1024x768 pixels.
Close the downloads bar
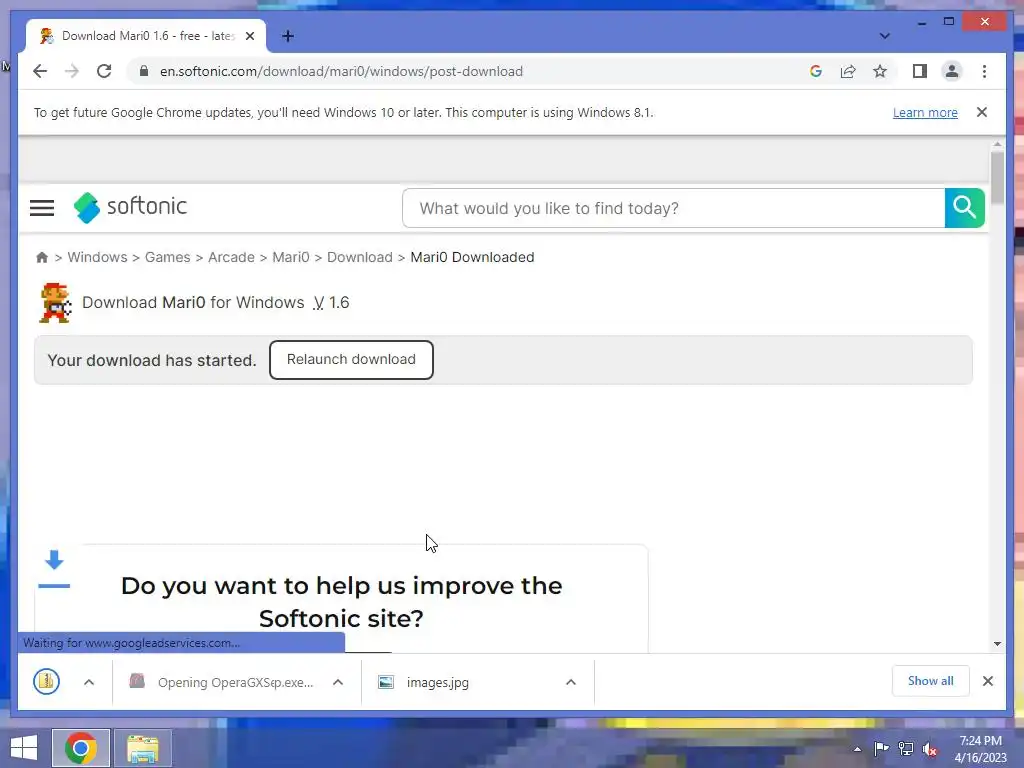coord(987,681)
